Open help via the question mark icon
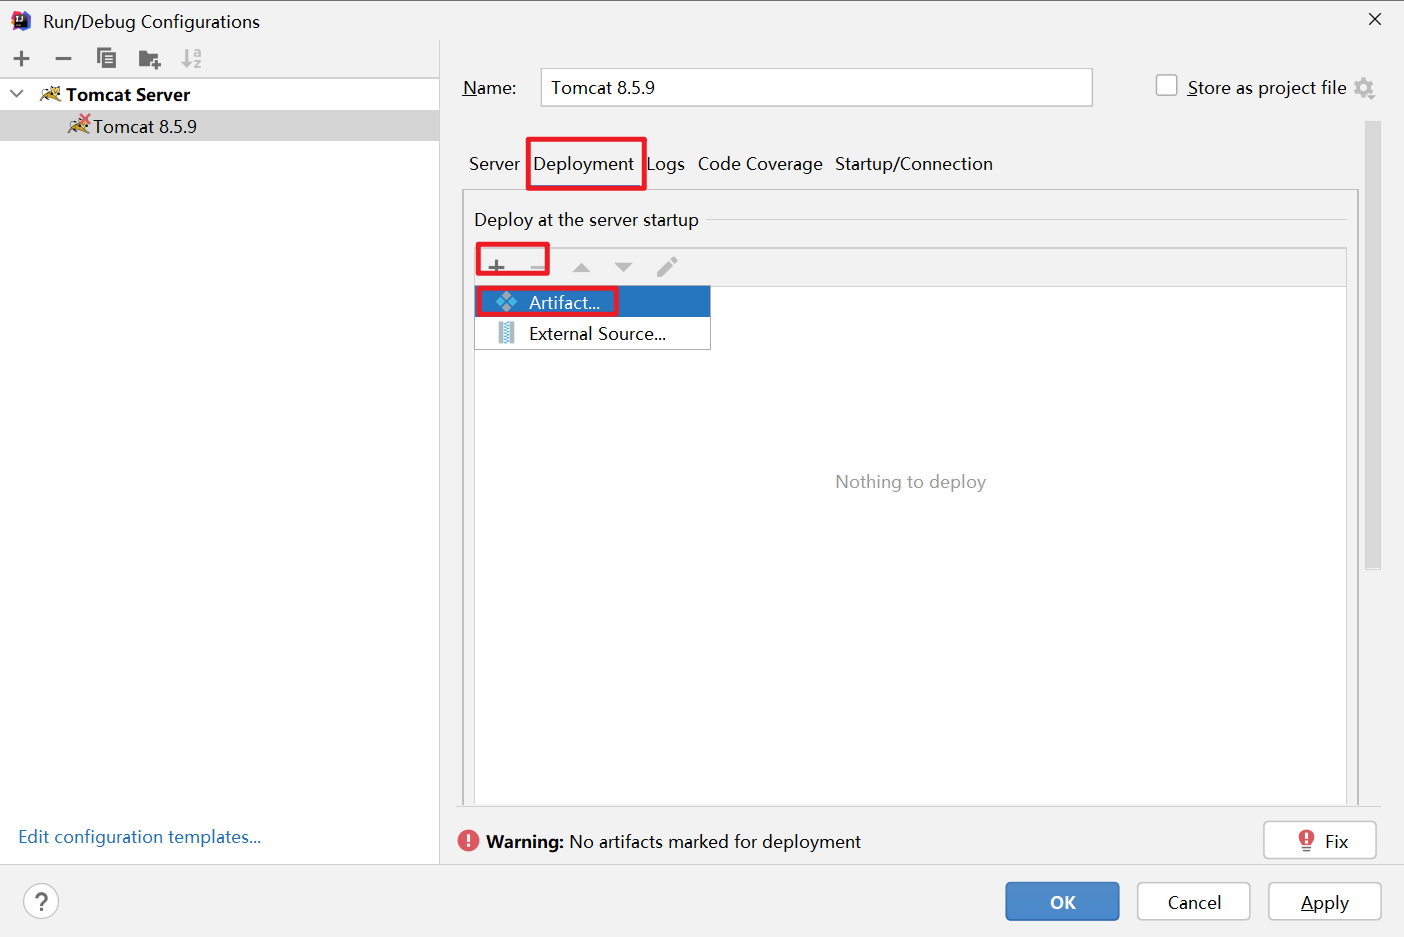 point(40,901)
